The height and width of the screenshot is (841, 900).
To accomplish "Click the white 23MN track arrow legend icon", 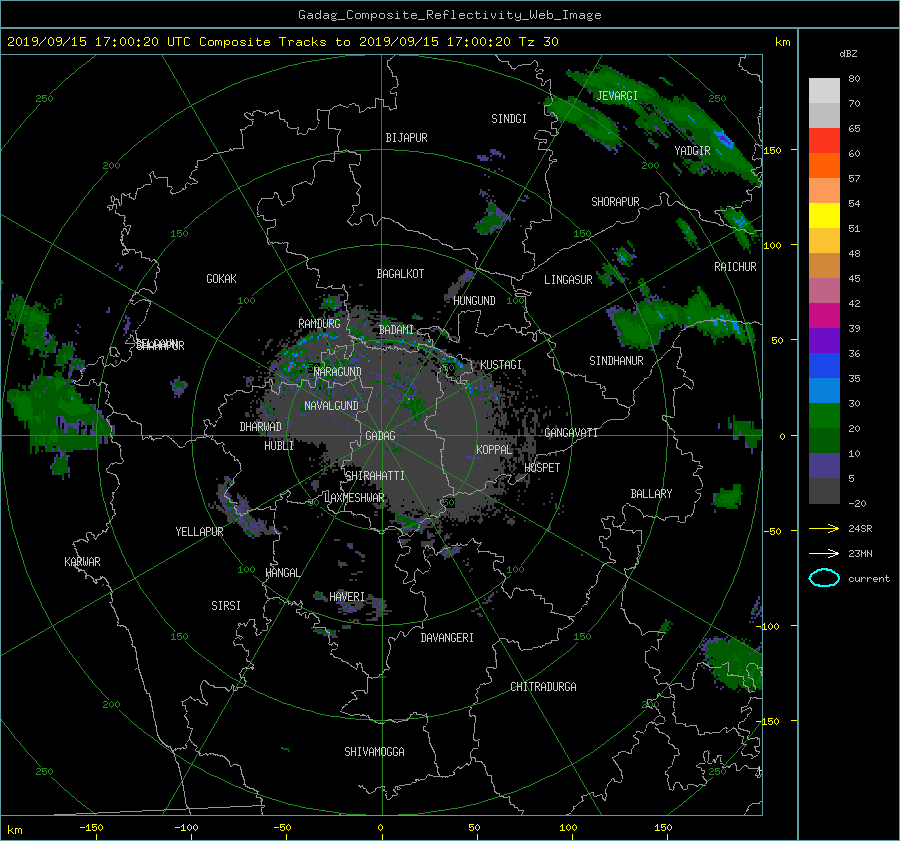I will [824, 553].
